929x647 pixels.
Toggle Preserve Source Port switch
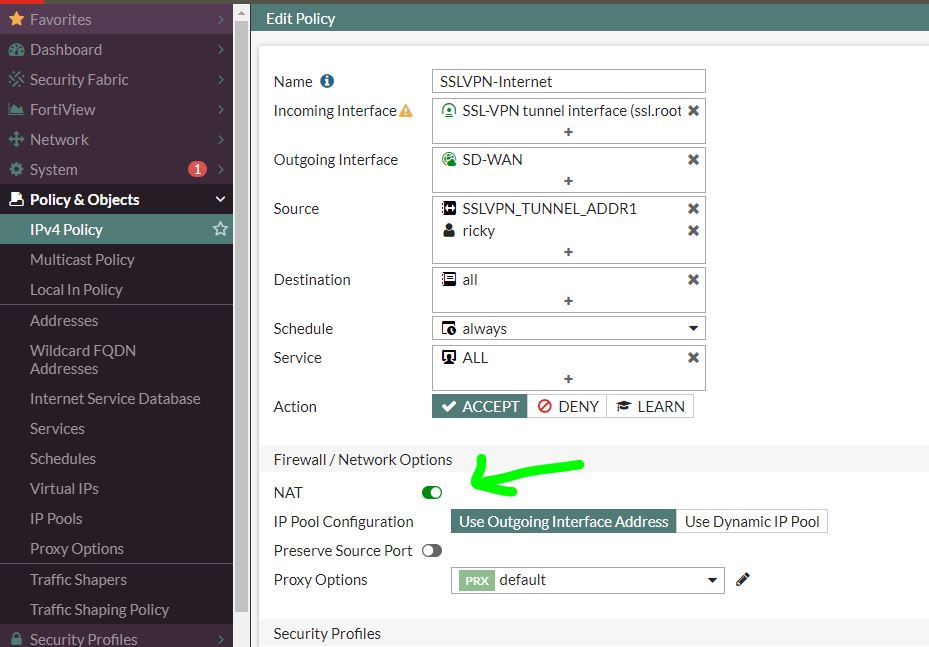432,550
